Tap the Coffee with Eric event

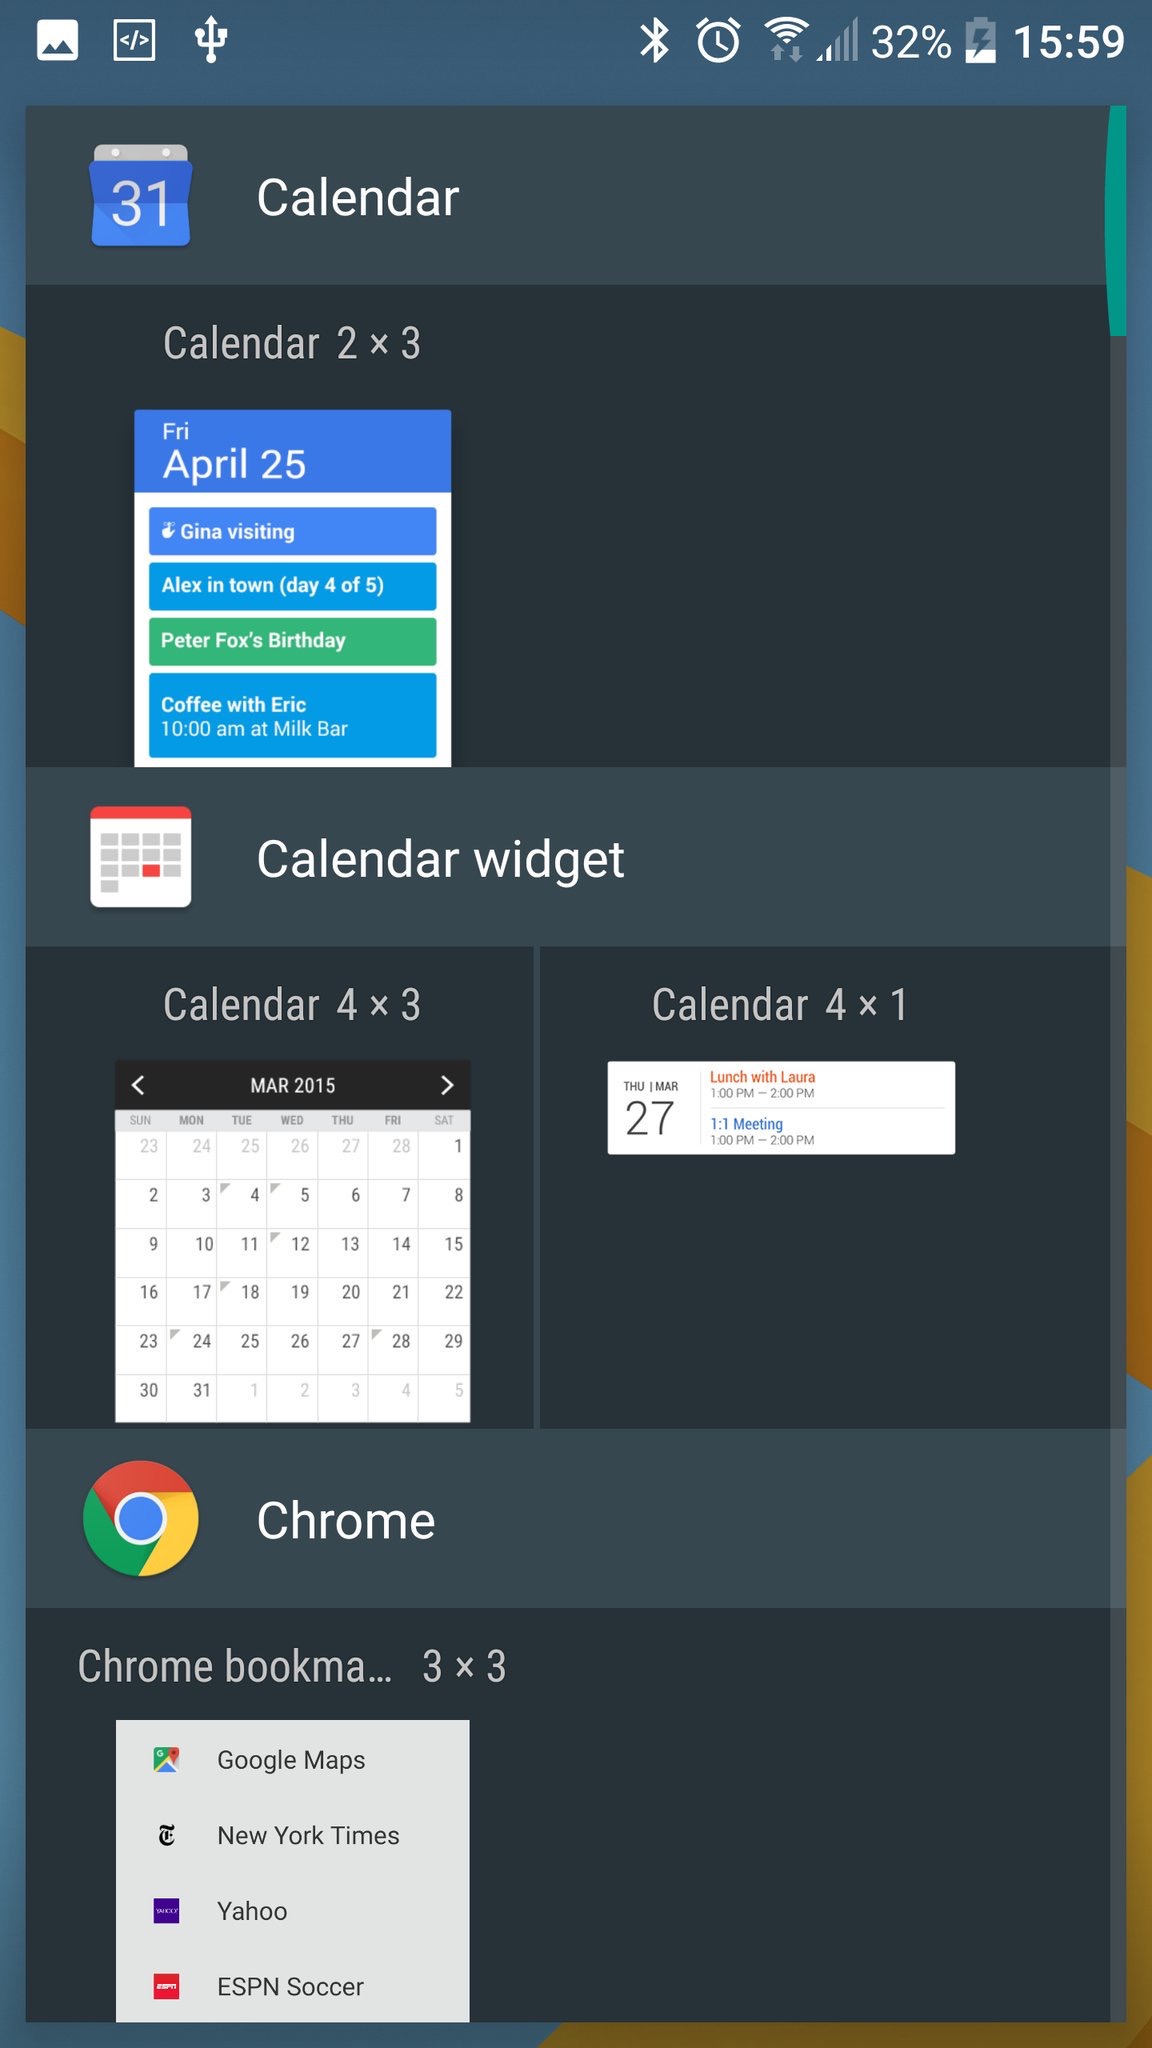(x=293, y=716)
